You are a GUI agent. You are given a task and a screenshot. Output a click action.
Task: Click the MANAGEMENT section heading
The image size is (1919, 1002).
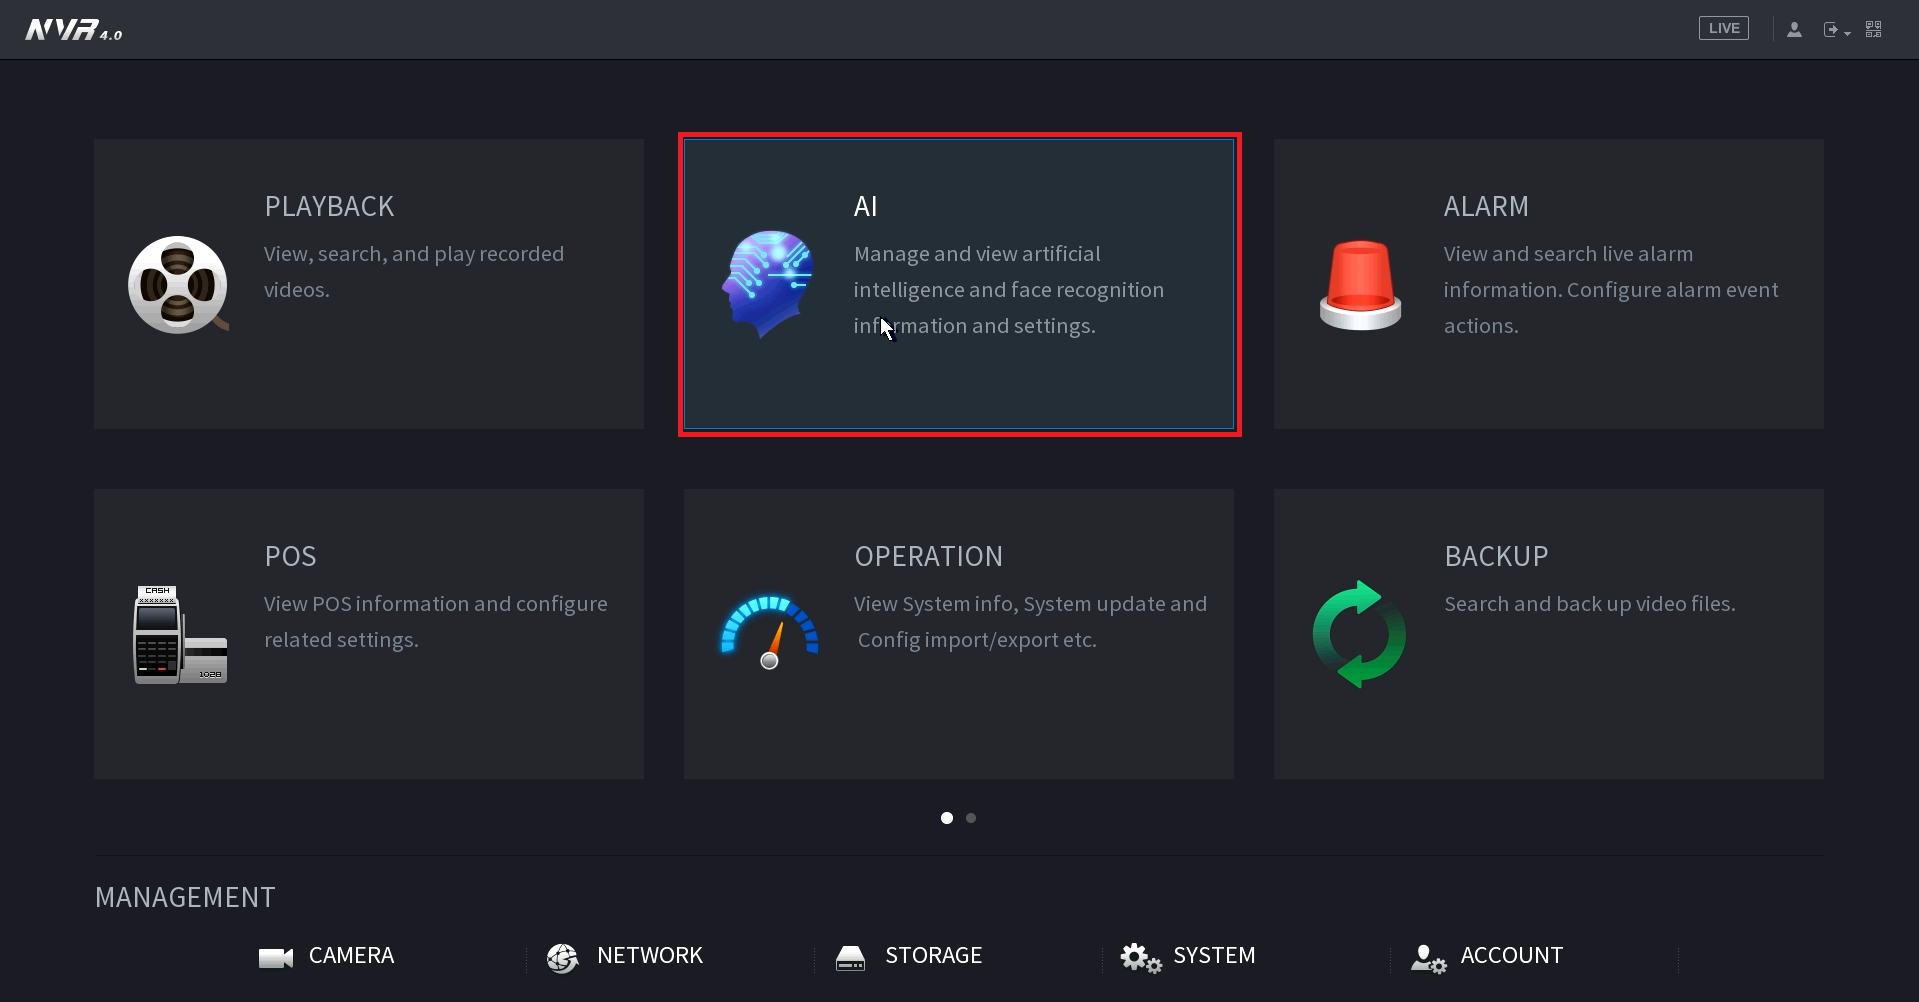185,897
